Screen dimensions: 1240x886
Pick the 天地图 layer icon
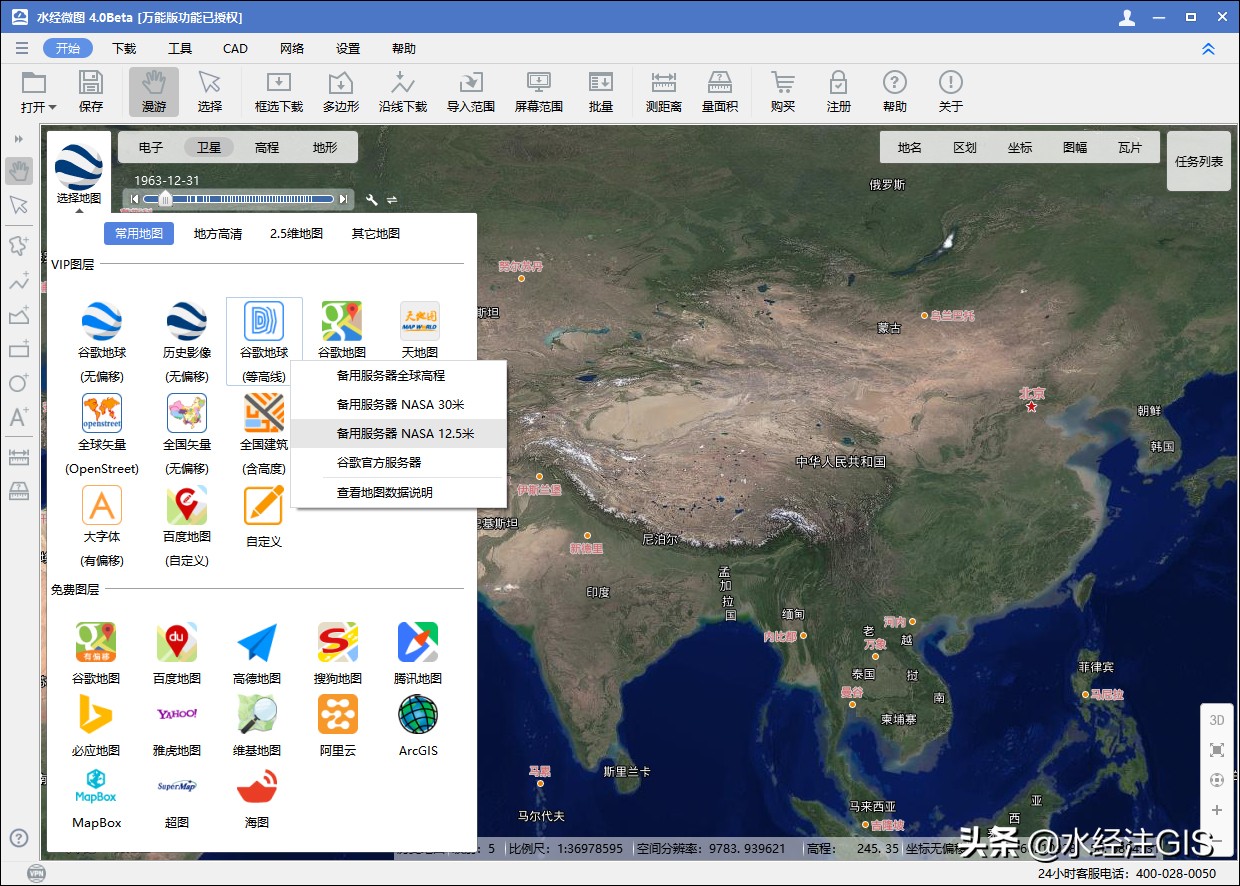[420, 322]
